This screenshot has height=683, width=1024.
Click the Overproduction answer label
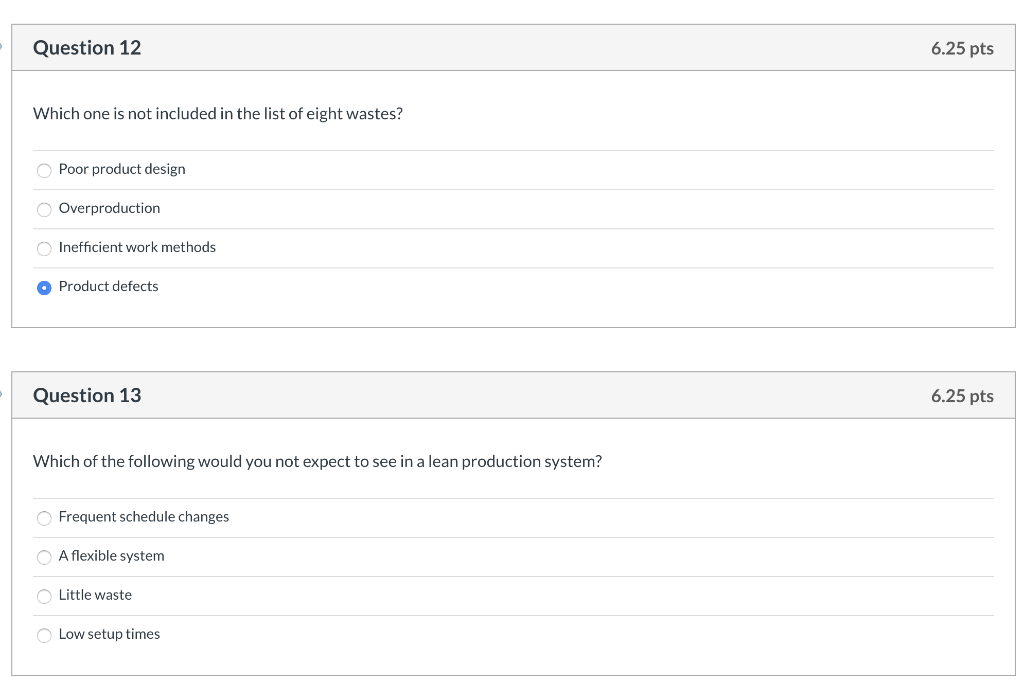coord(109,208)
